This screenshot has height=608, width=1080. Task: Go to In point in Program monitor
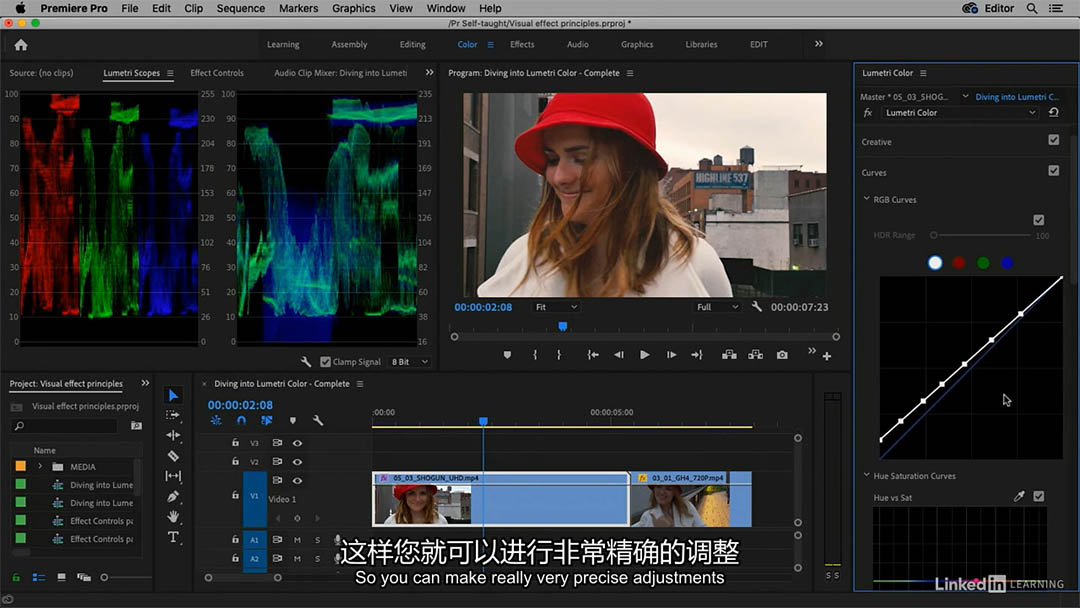click(592, 355)
